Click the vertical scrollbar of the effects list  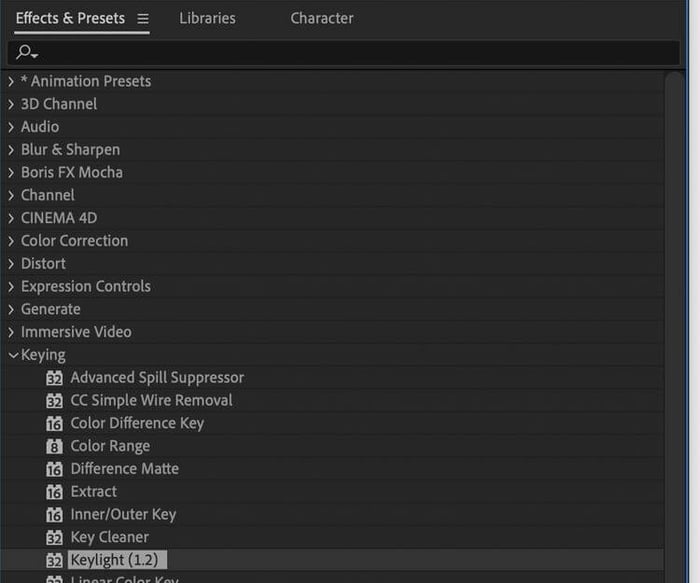(674, 328)
